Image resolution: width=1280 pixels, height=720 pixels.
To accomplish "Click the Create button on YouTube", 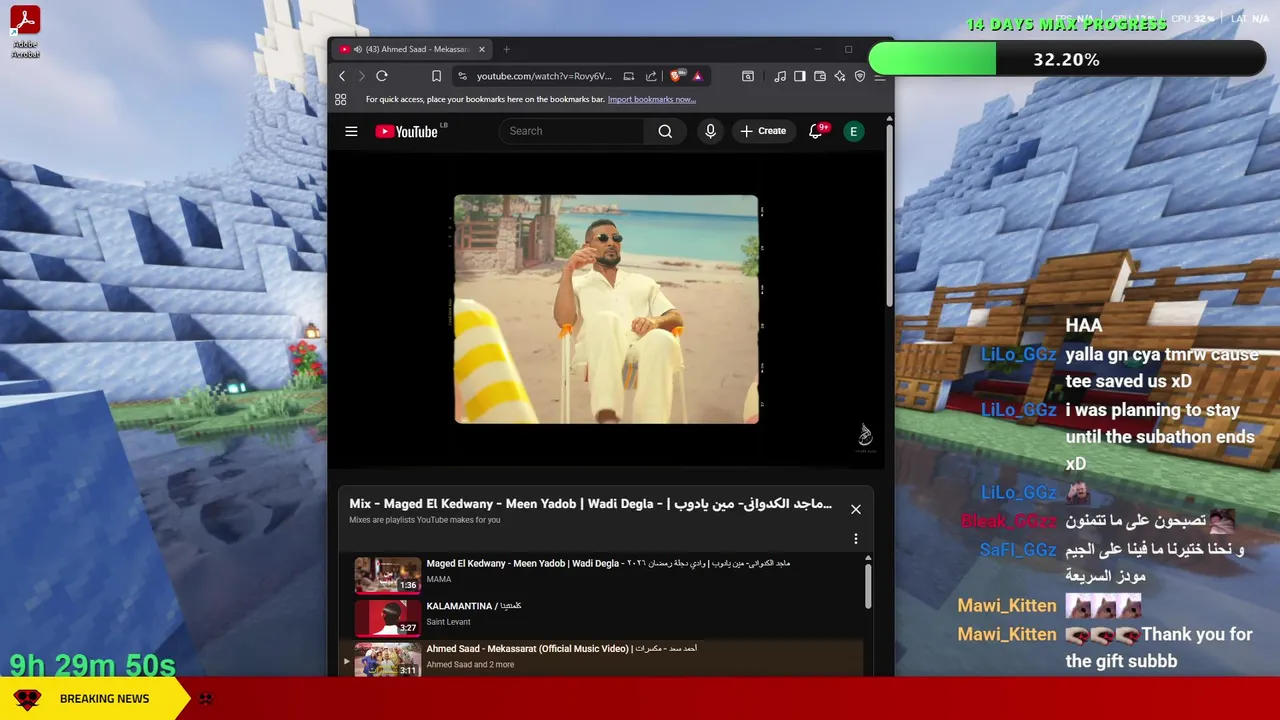I will coord(763,131).
